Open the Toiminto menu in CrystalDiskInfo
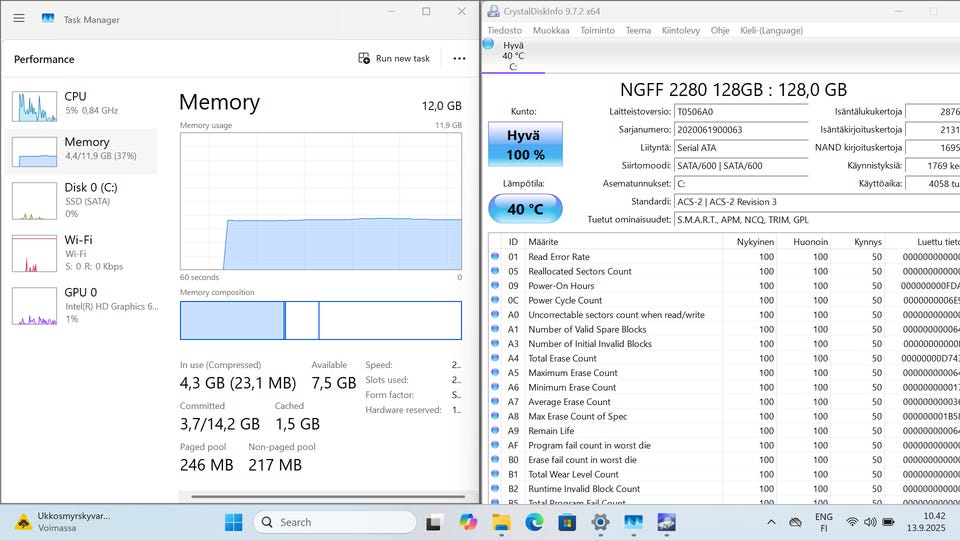The width and height of the screenshot is (960, 540). 598,30
